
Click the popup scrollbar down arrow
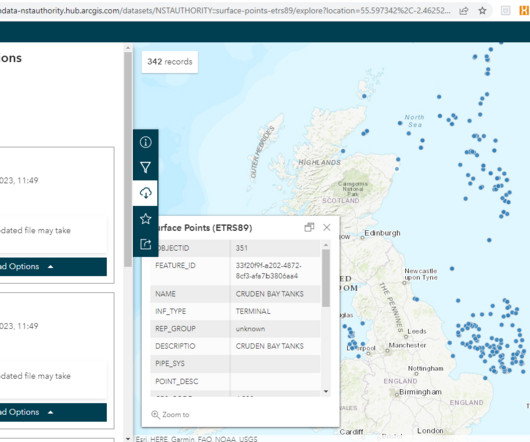[326, 391]
